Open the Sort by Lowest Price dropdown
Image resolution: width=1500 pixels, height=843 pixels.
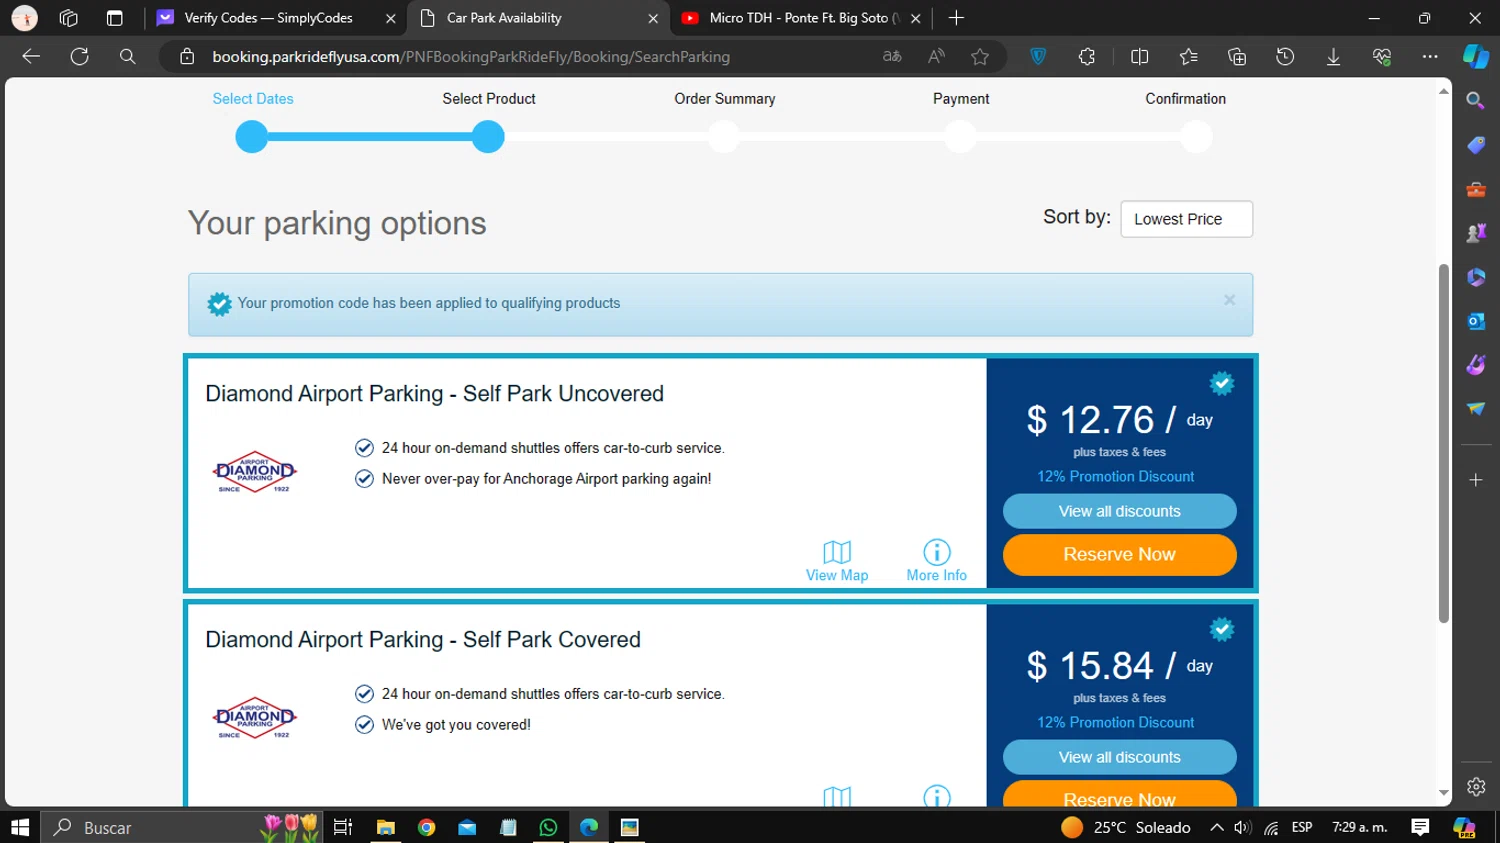(x=1186, y=219)
